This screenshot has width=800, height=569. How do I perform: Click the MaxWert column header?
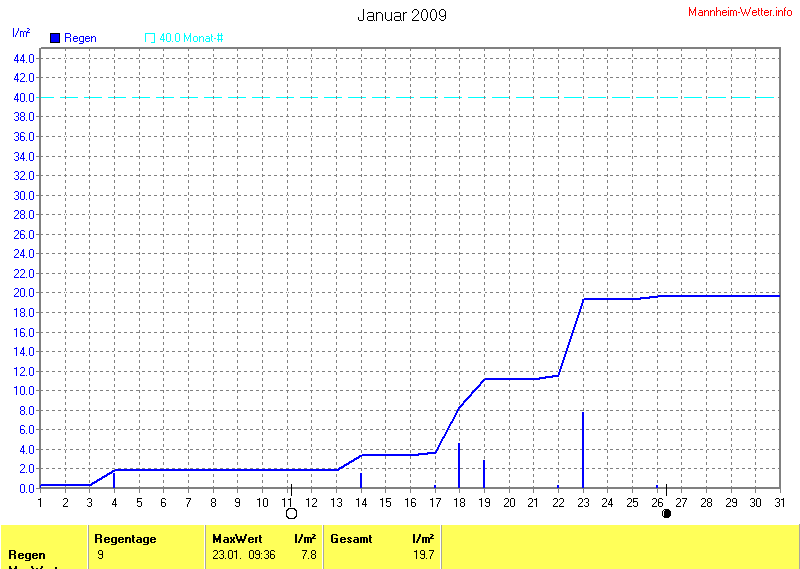coord(236,539)
